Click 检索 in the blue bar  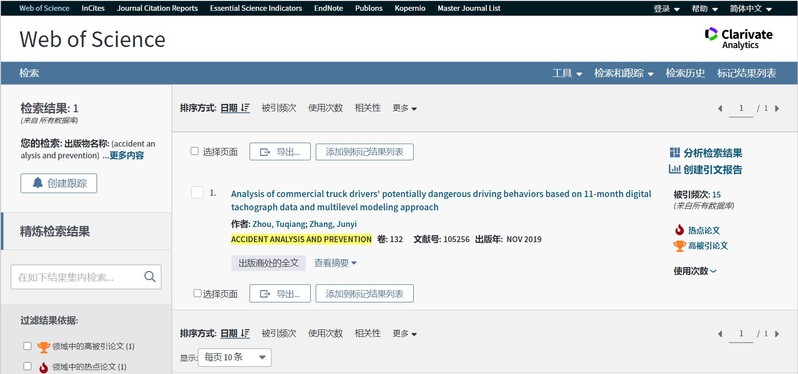coord(29,73)
